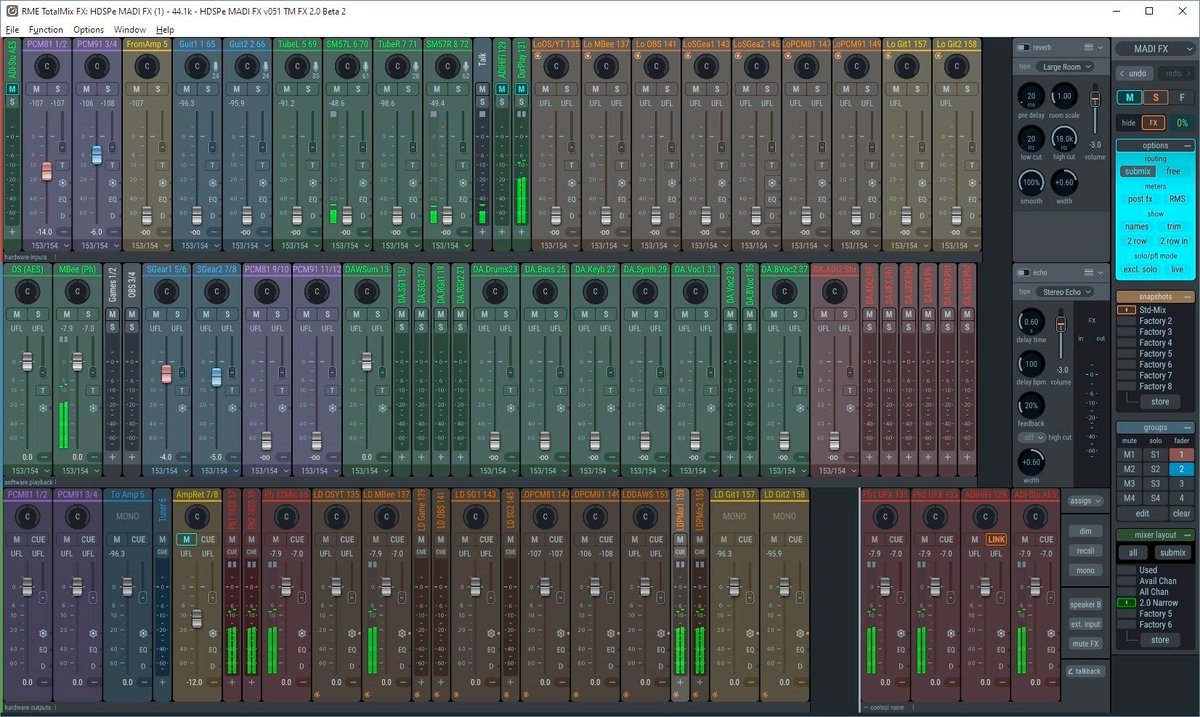1200x717 pixels.
Task: Open settings gear on FromAmp 5 input channel
Action: point(163,183)
